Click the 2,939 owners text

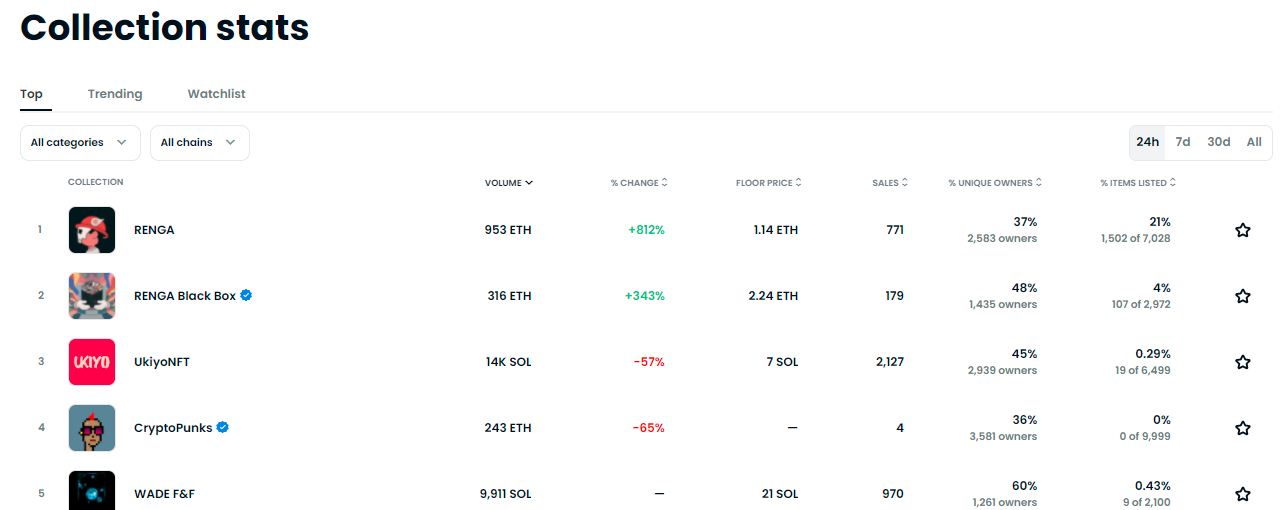click(x=1002, y=371)
